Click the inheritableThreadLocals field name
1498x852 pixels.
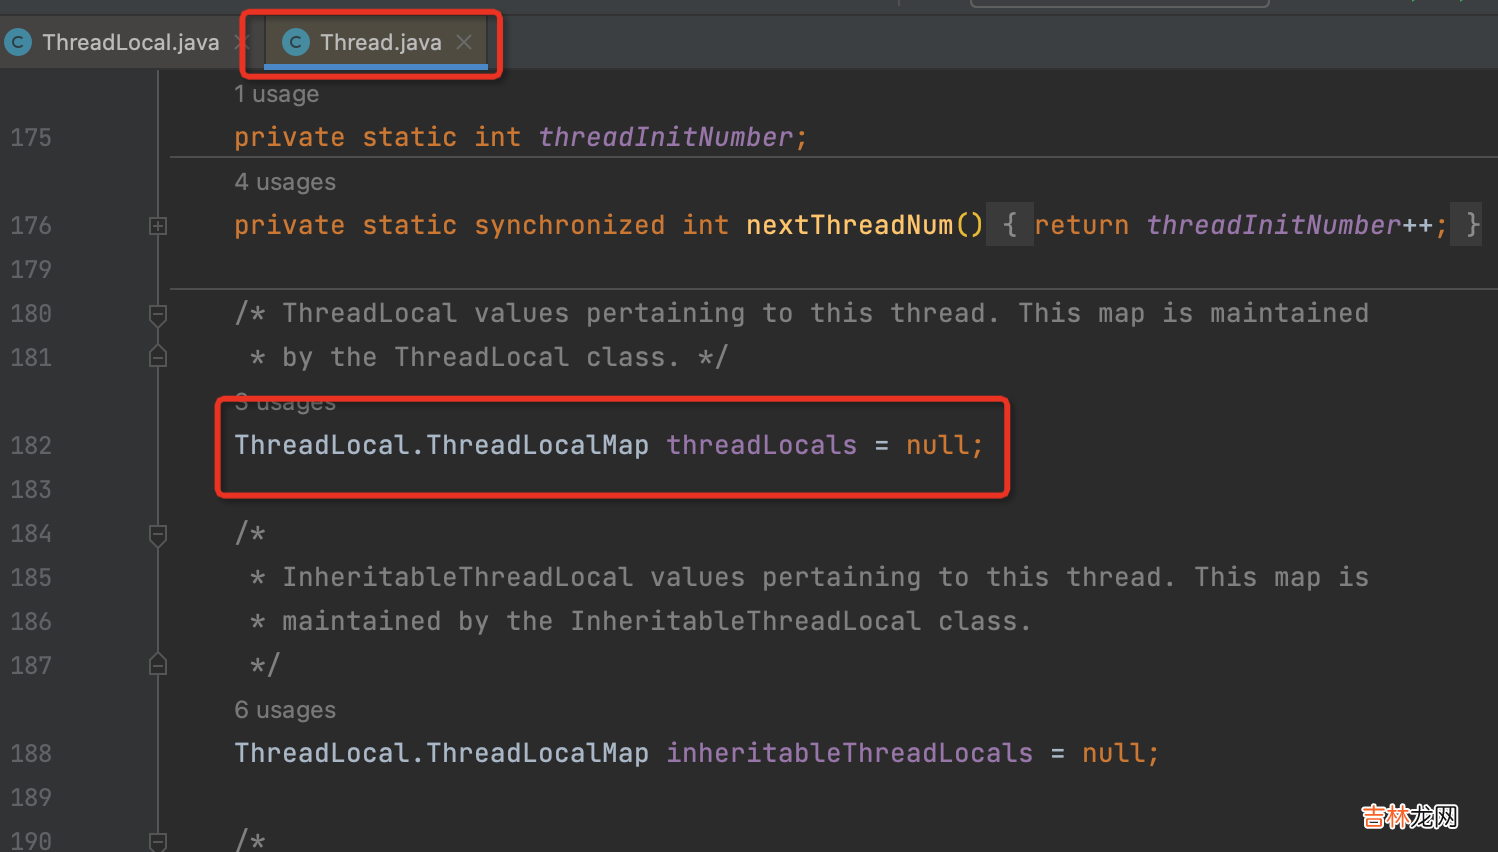click(849, 753)
